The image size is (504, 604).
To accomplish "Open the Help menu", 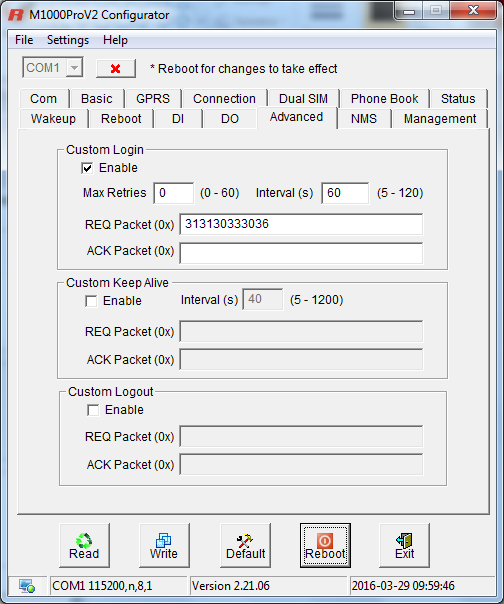I will click(115, 40).
